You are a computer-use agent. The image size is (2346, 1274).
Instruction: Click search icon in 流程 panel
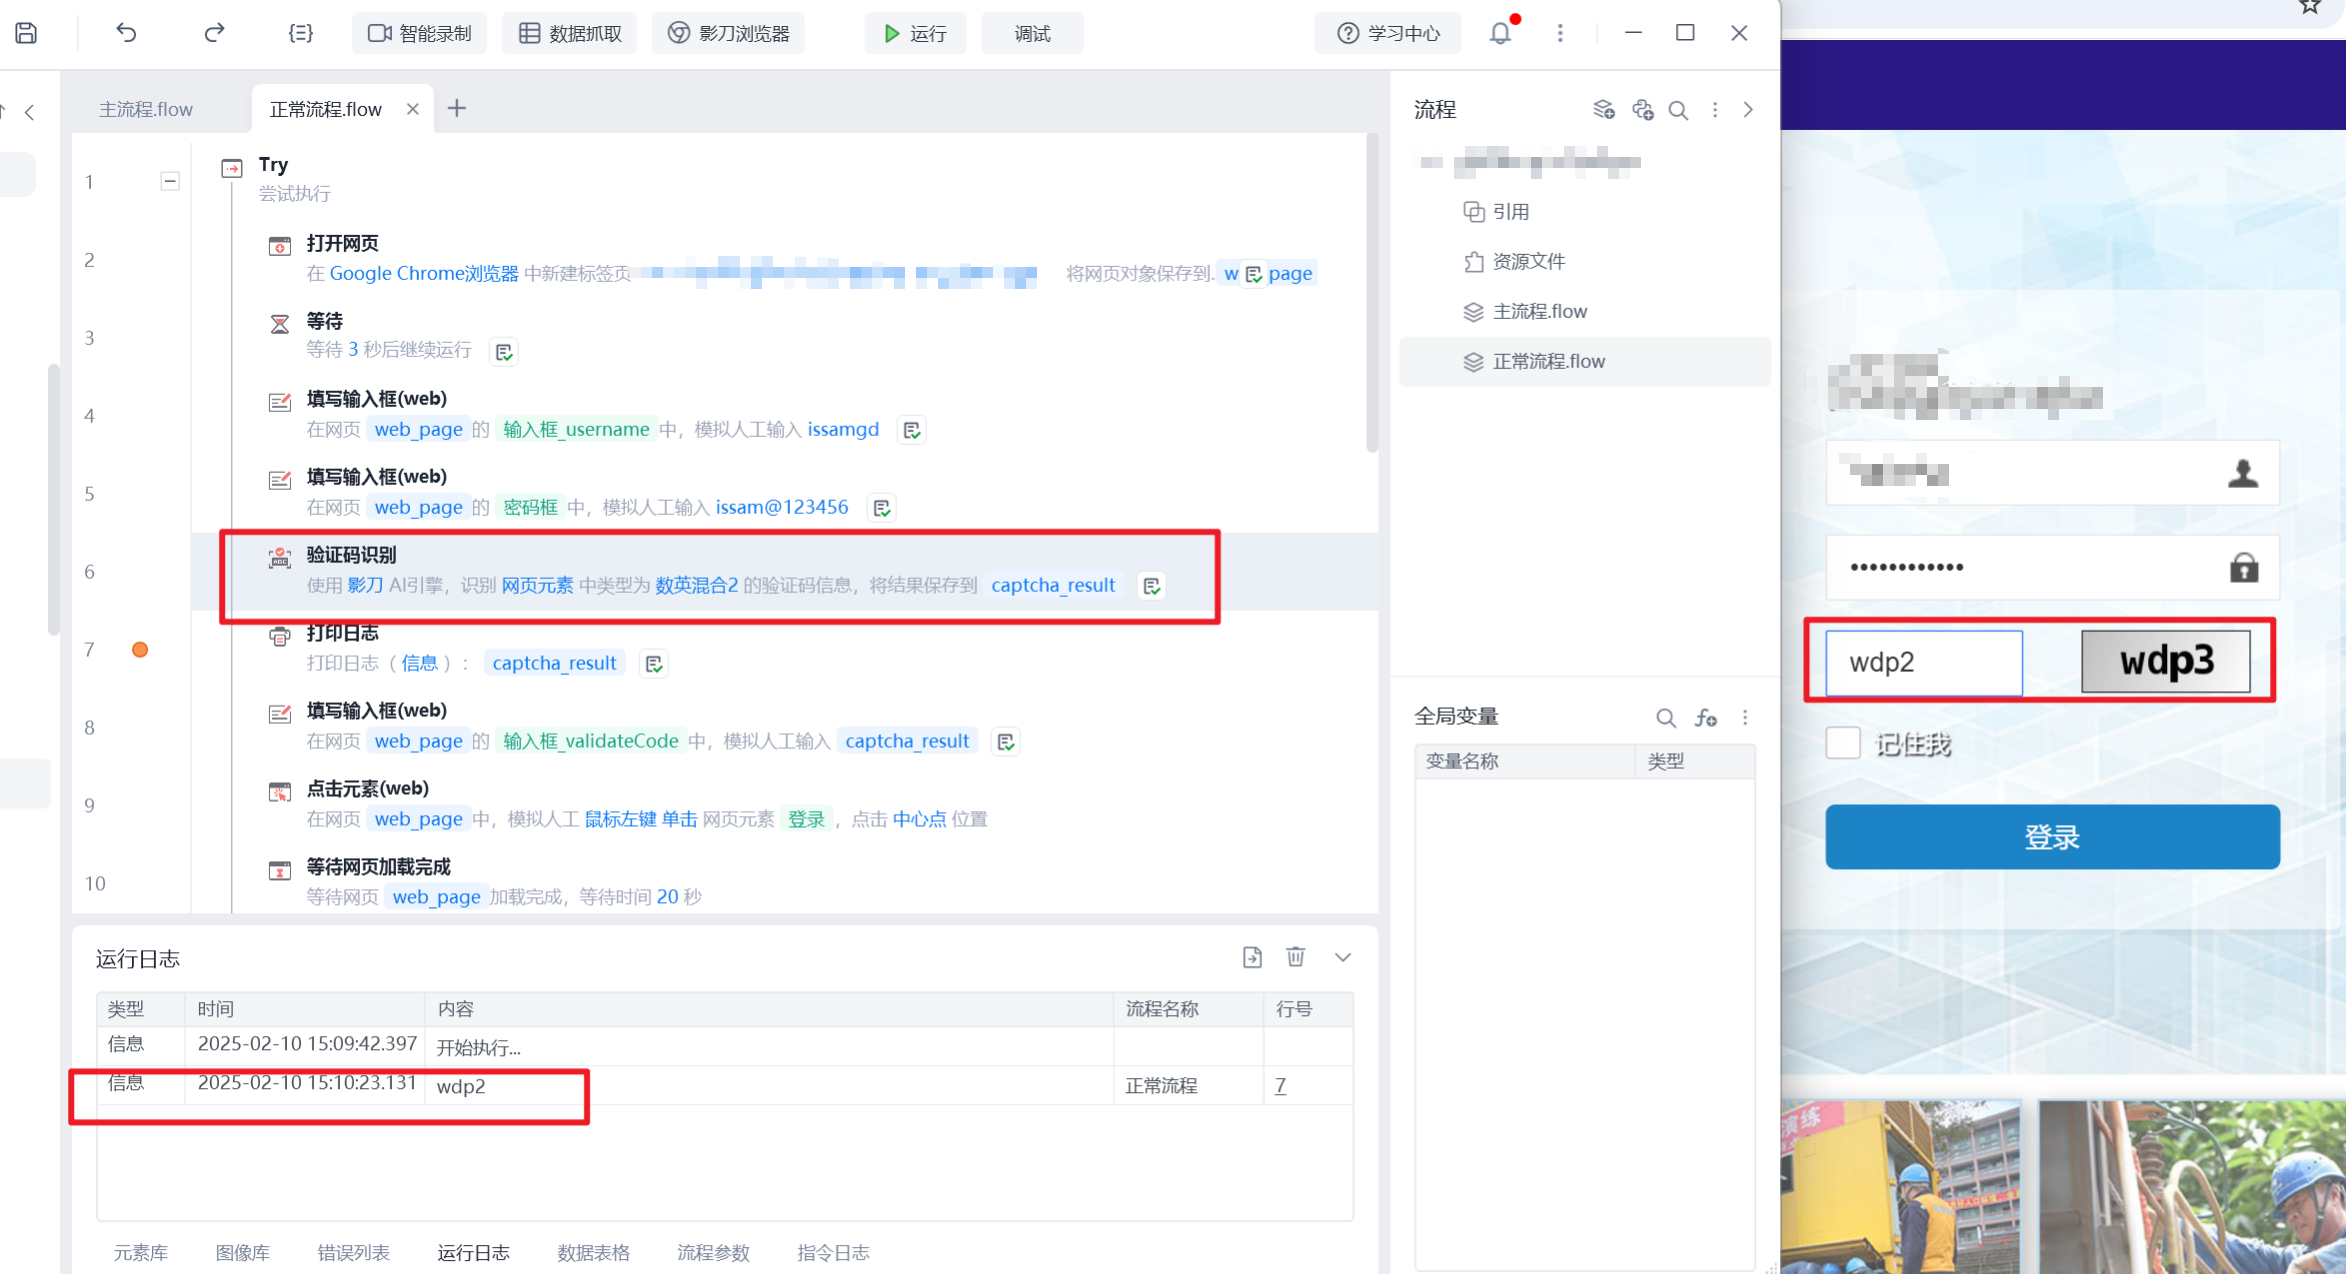click(1679, 110)
